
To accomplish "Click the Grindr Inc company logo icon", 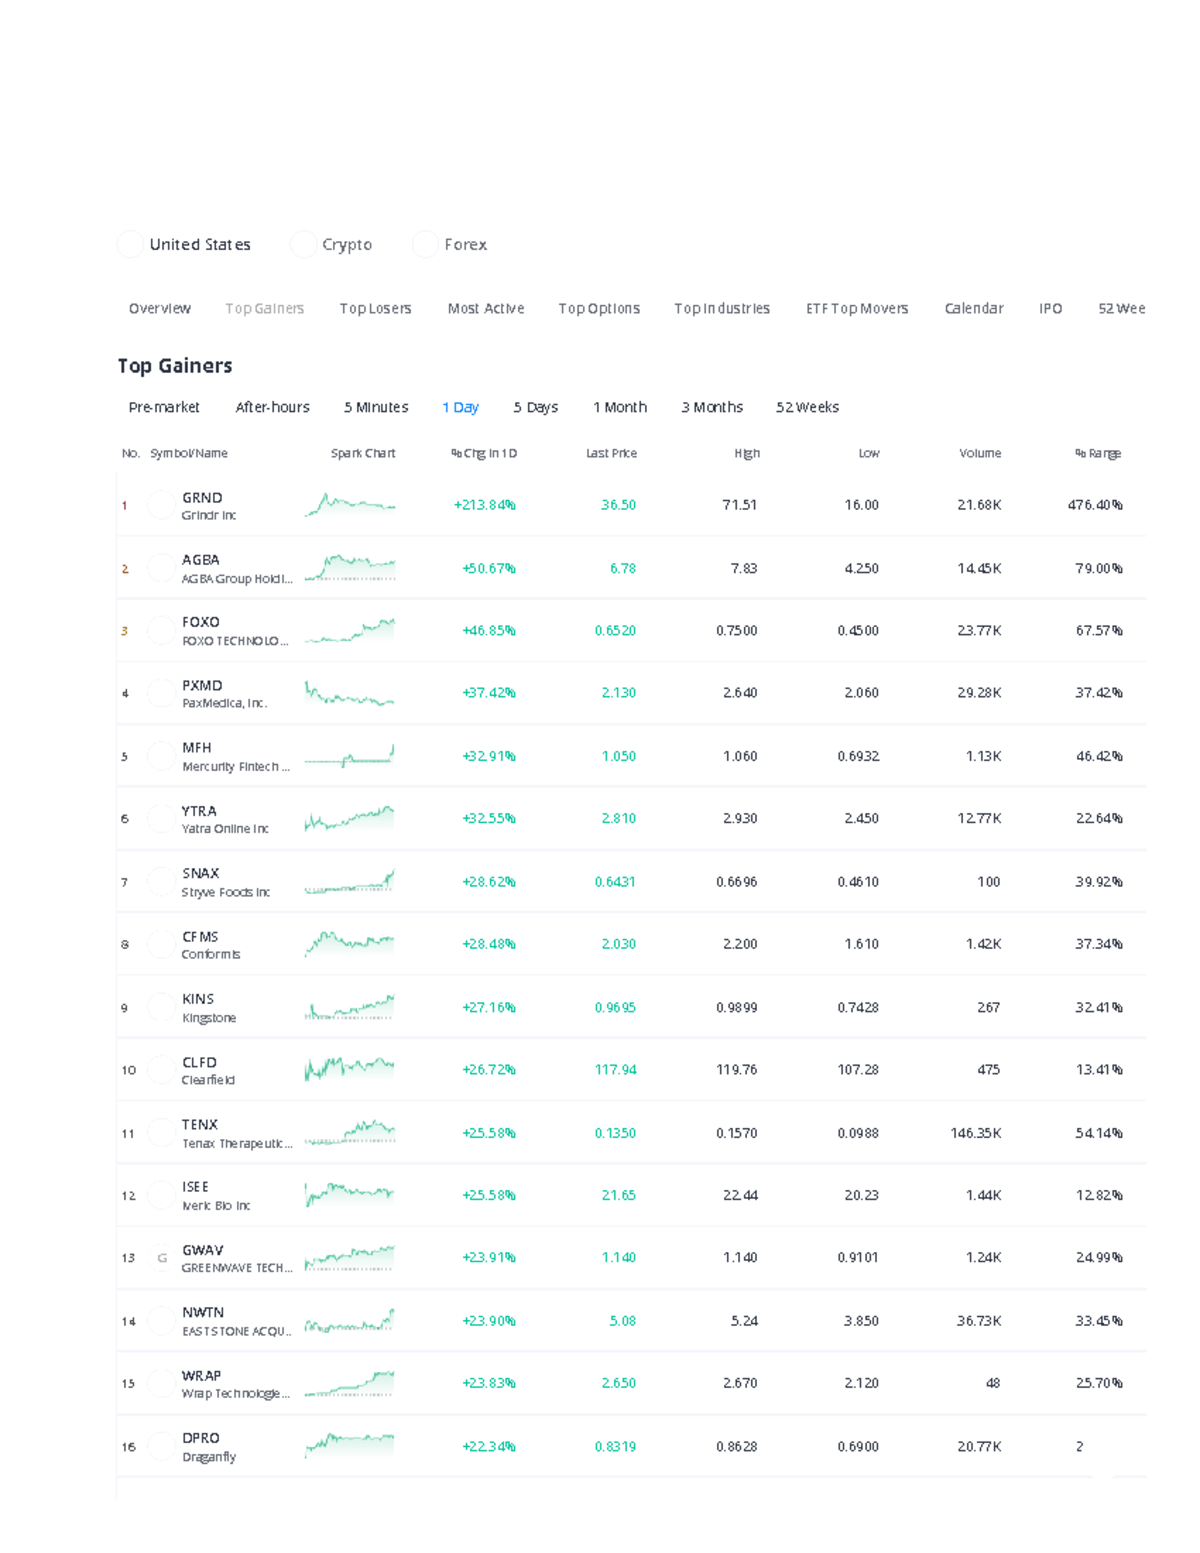I will coord(160,505).
